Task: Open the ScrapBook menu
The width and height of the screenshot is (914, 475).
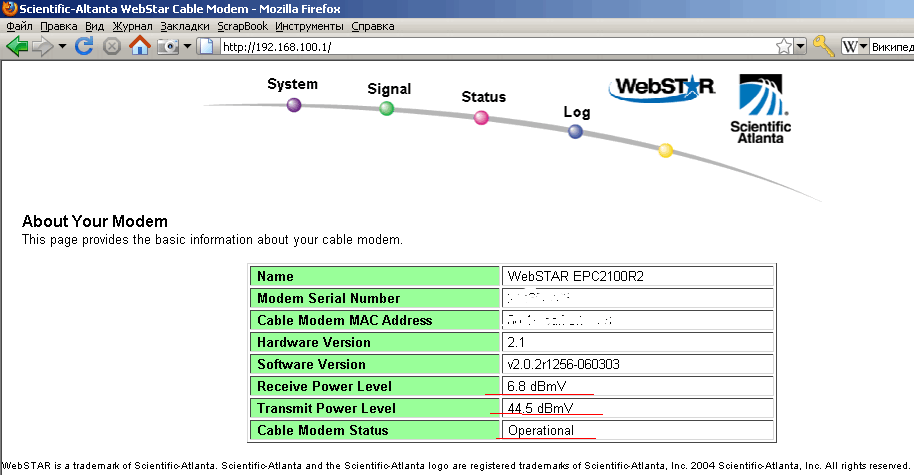Action: tap(244, 25)
